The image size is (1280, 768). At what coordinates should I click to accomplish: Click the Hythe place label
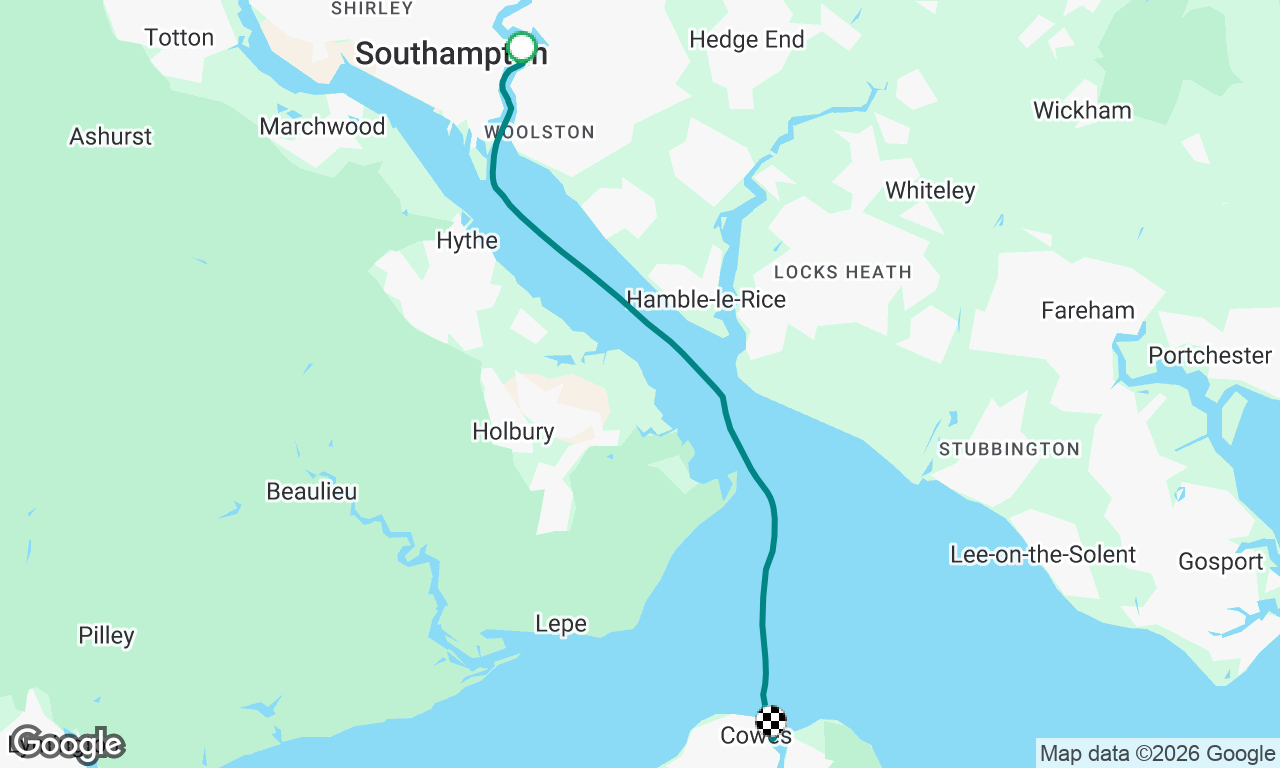(x=467, y=241)
